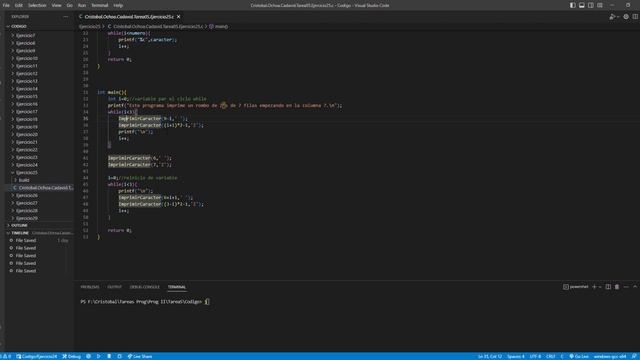This screenshot has height=360, width=640.
Task: Click the Go Live server button
Action: 579,356
